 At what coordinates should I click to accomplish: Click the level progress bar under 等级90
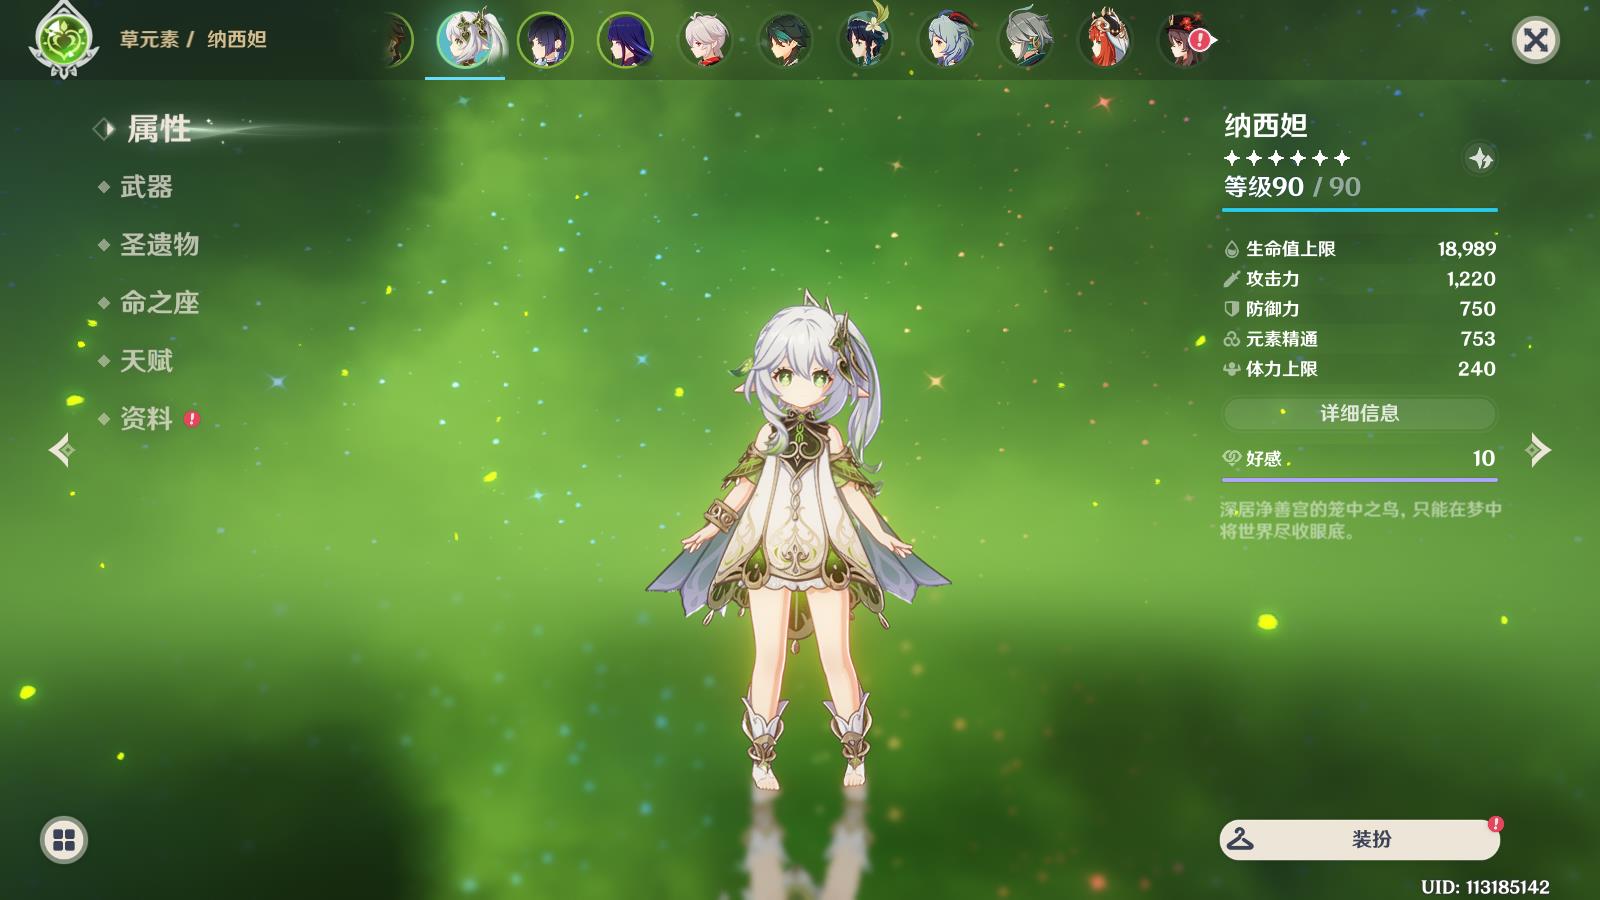(1359, 210)
